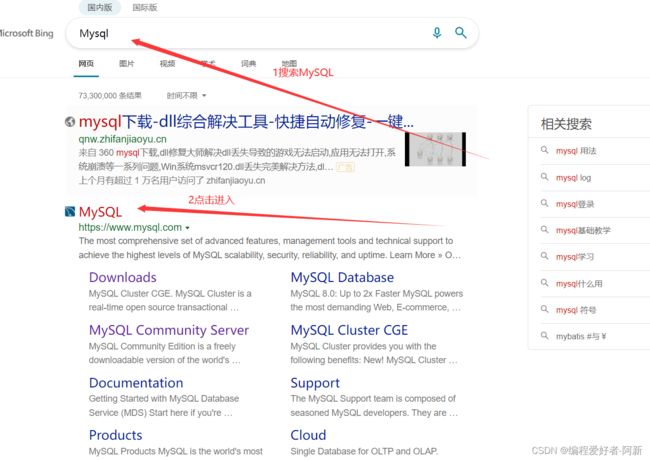Select the 国内版 toggle
Image resolution: width=650 pixels, height=460 pixels.
[x=99, y=7]
